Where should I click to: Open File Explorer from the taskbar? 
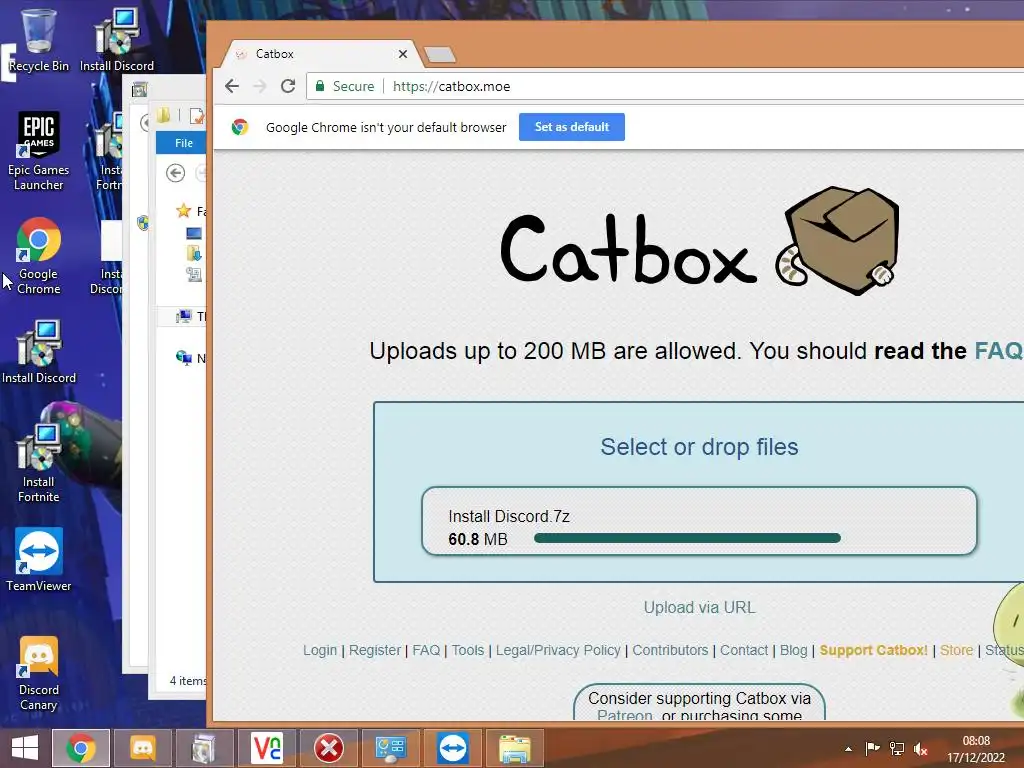point(515,748)
